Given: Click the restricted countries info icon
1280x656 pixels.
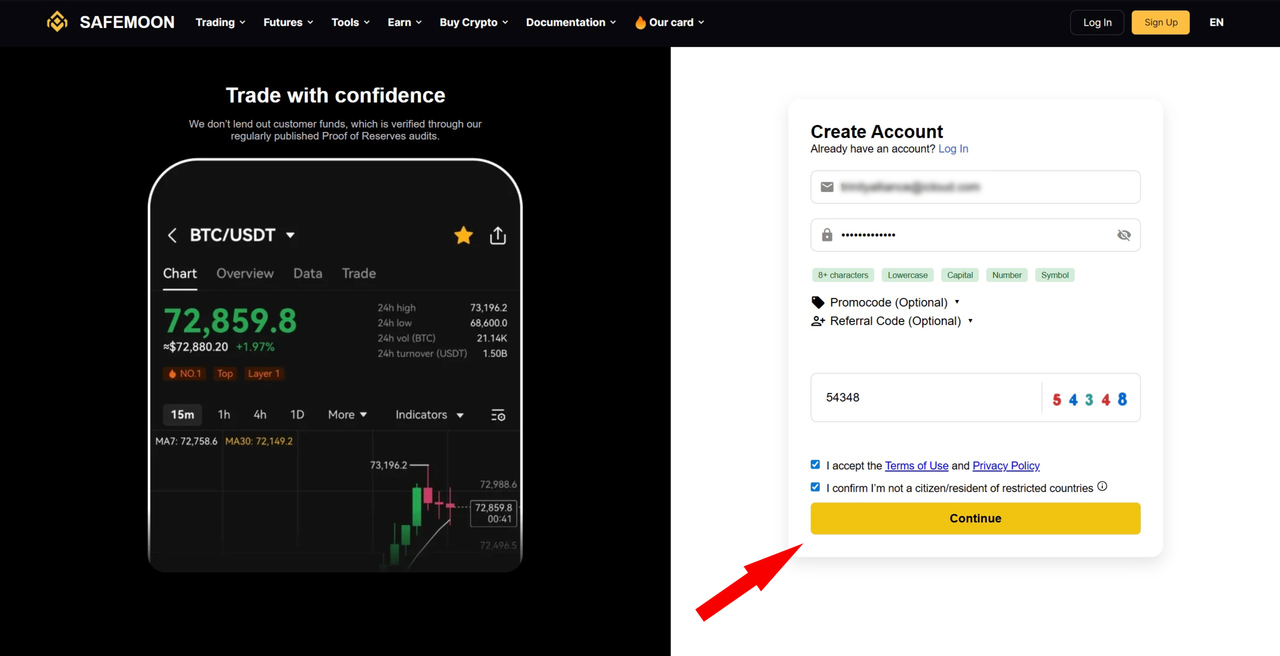Looking at the screenshot, I should 1102,487.
